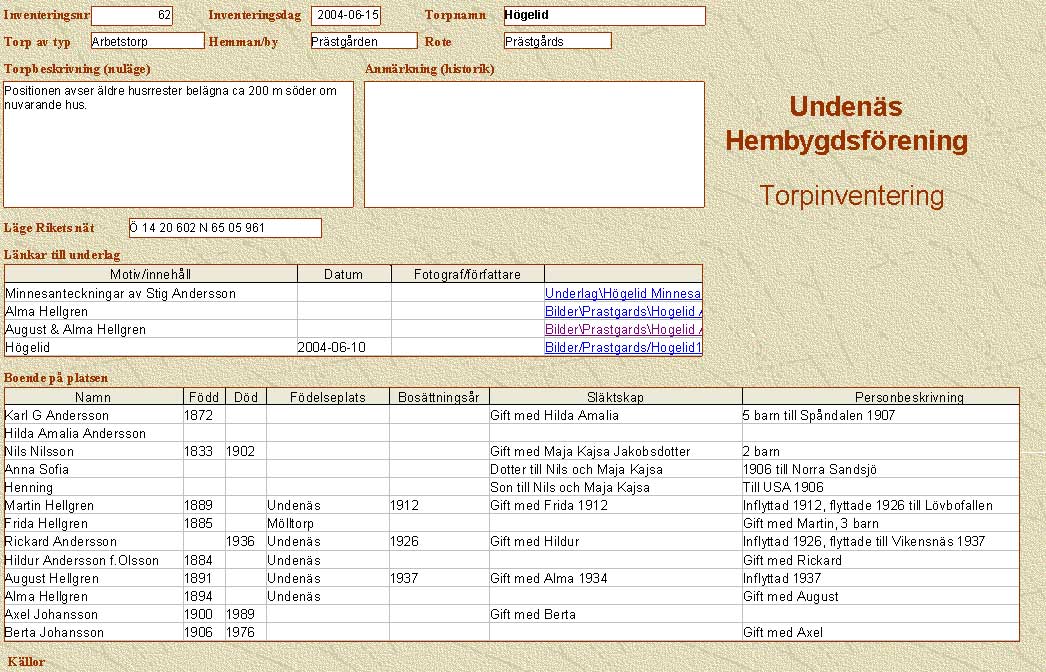
Task: Click the Personbeskrivning column header
Action: click(x=879, y=397)
